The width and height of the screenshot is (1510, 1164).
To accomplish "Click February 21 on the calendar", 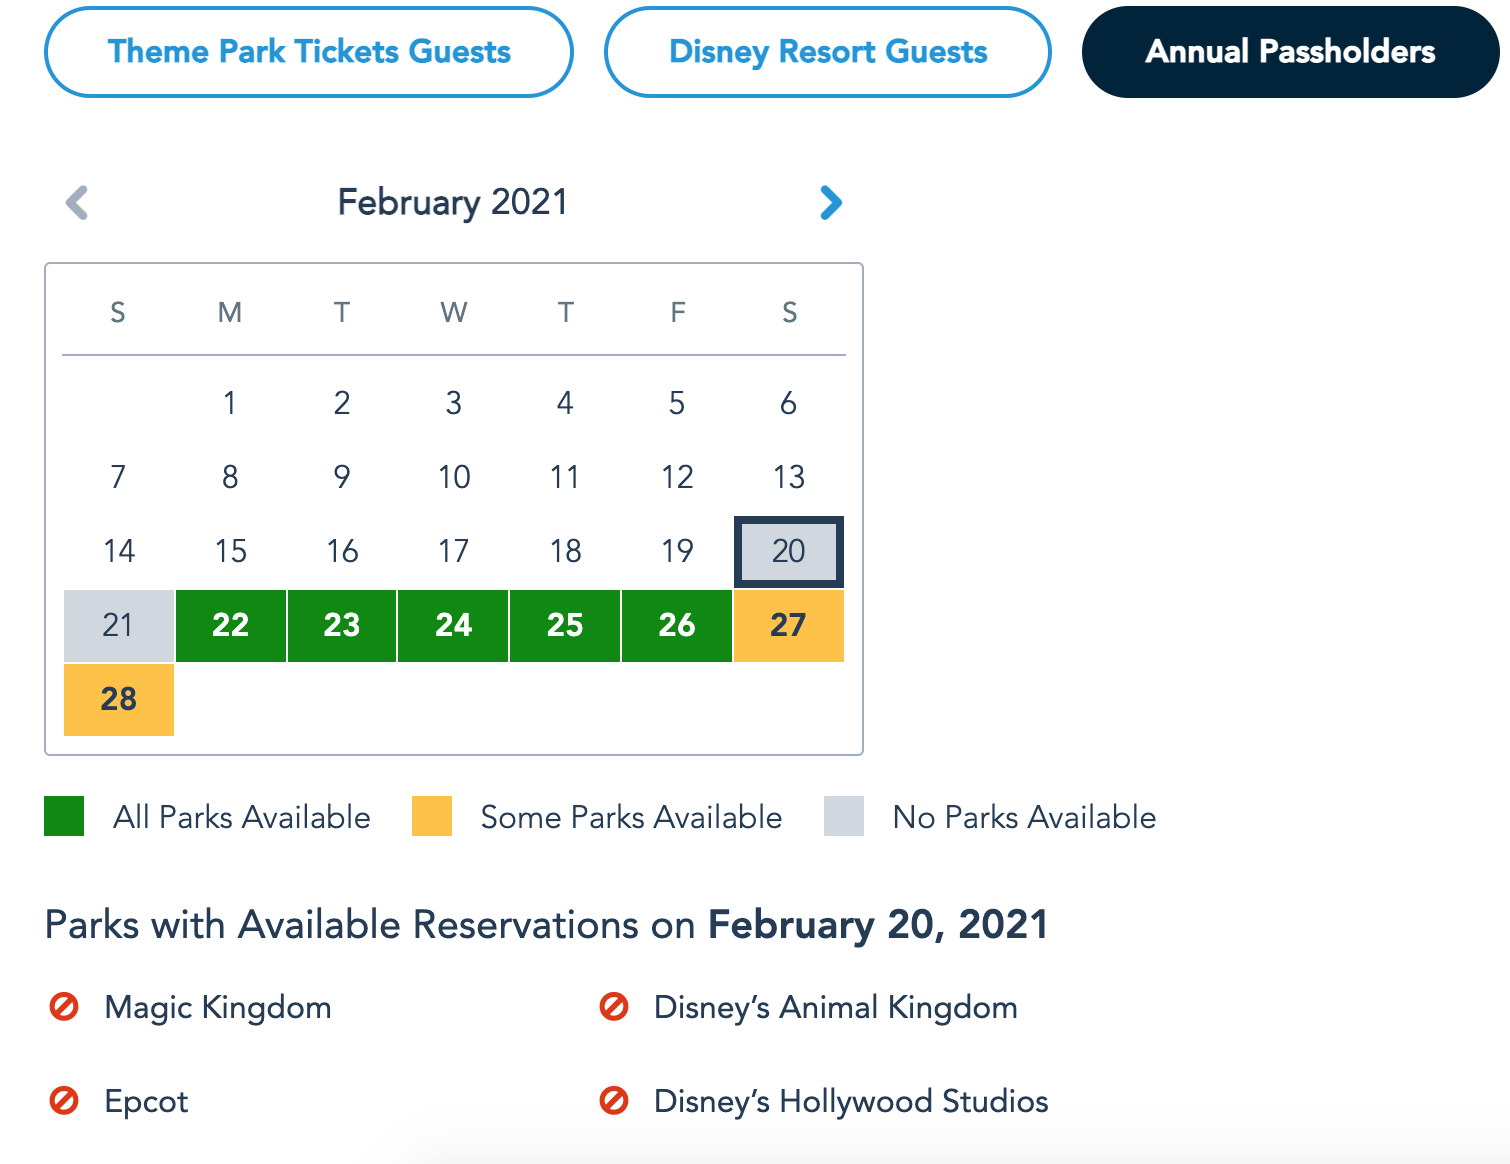I will (119, 625).
